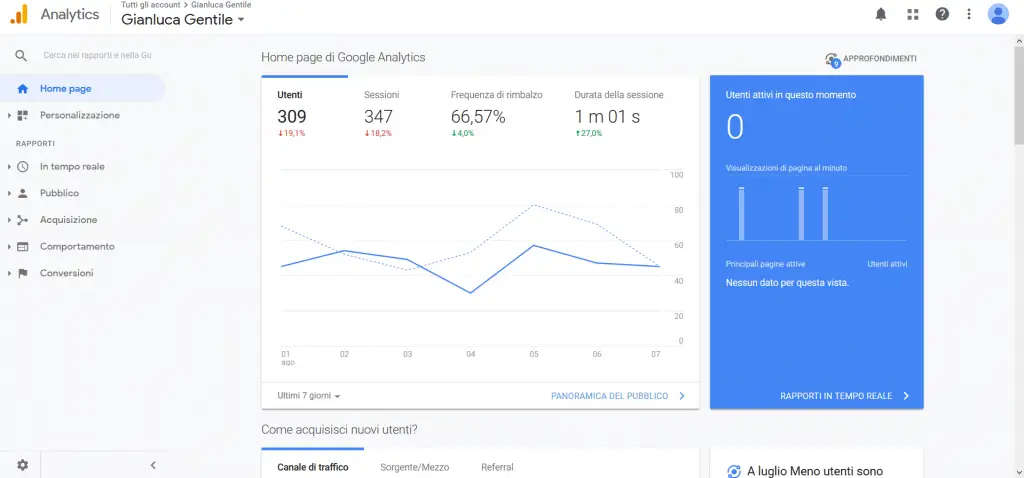Screen dimensions: 1024x478
Task: Click the A luglio Meno utenti sono heading
Action: pos(815,471)
